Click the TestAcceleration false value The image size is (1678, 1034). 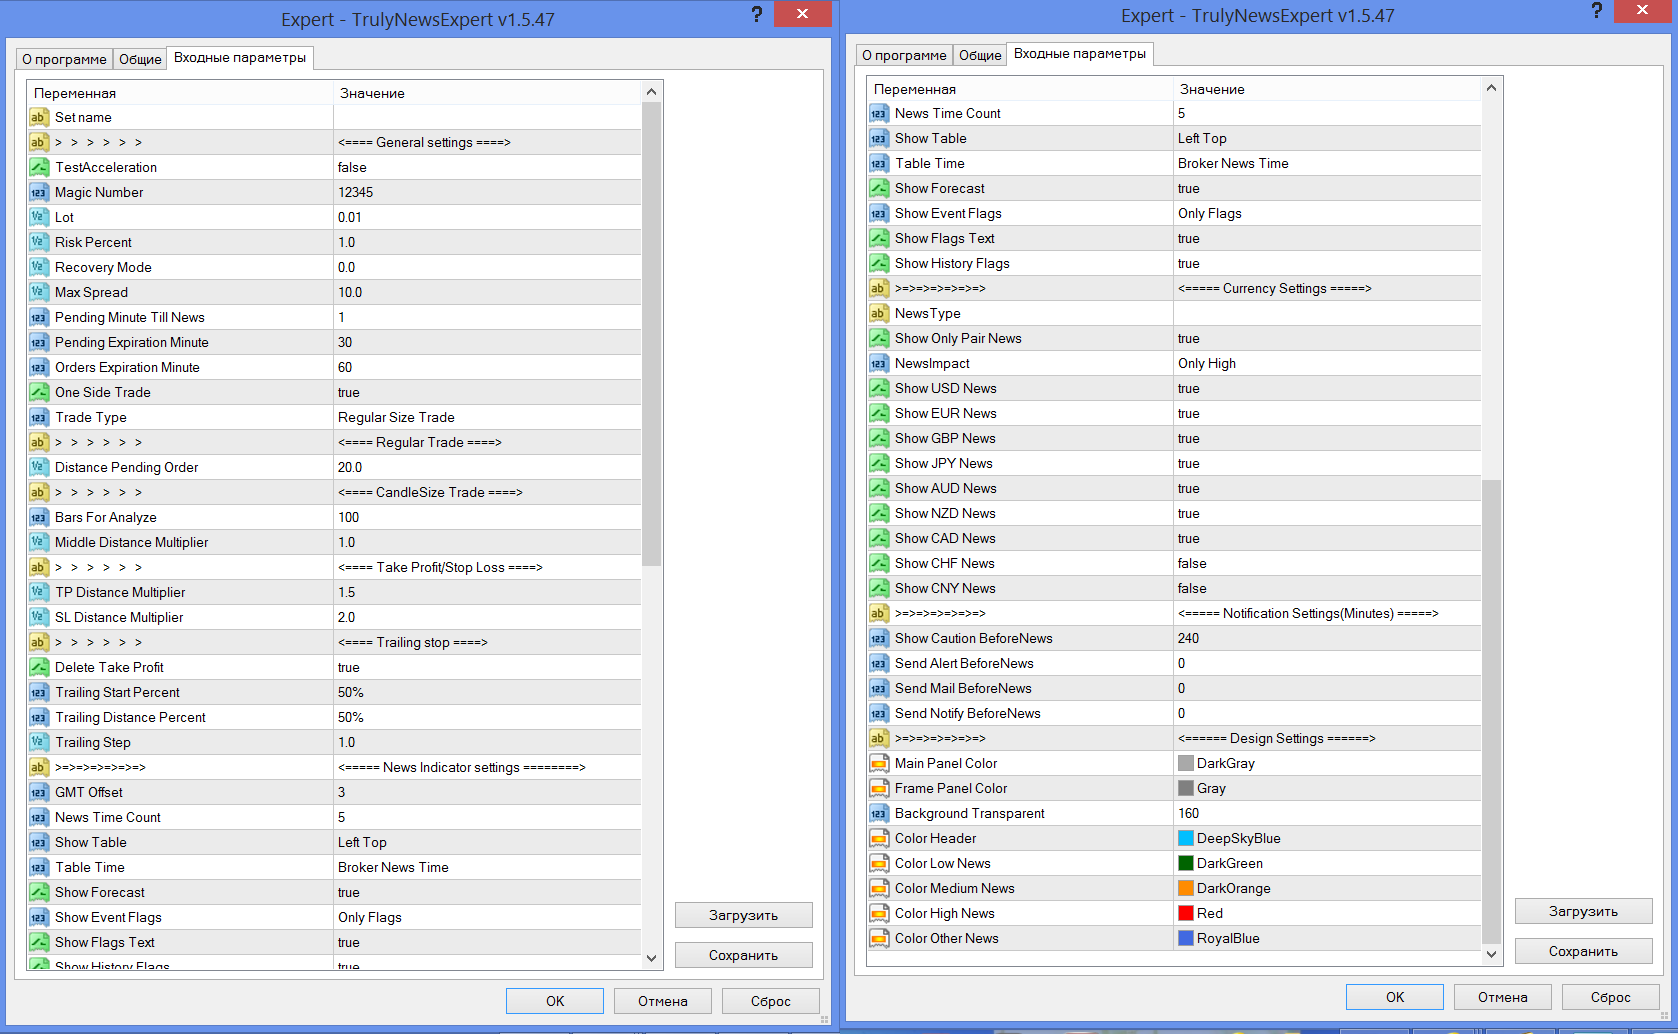tap(352, 167)
